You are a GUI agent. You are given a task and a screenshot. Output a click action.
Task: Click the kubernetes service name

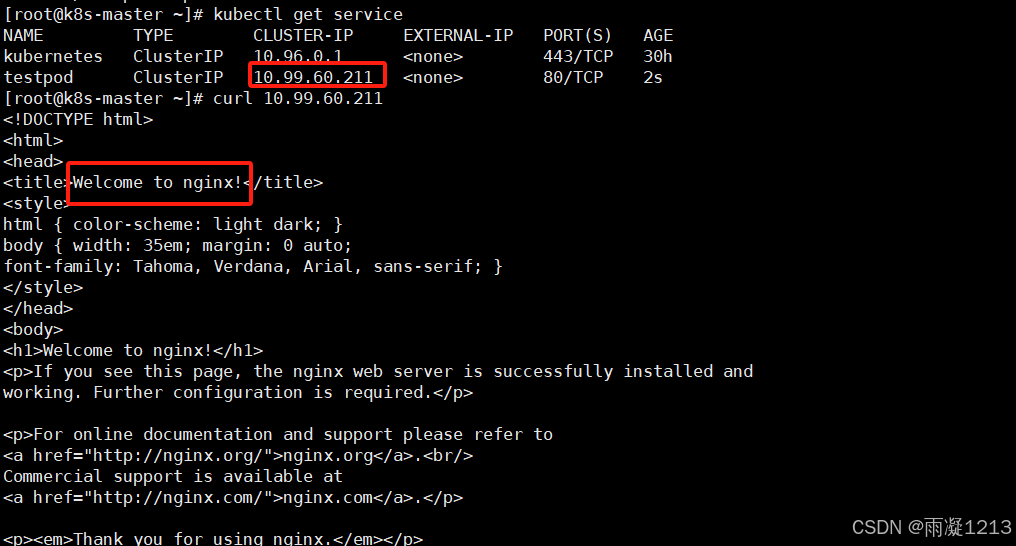click(x=53, y=56)
